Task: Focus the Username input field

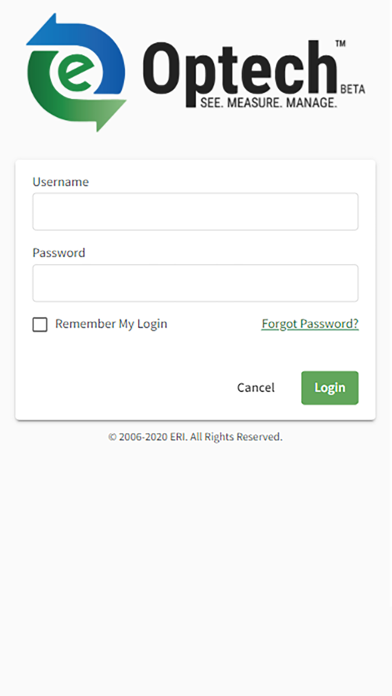Action: click(x=195, y=211)
